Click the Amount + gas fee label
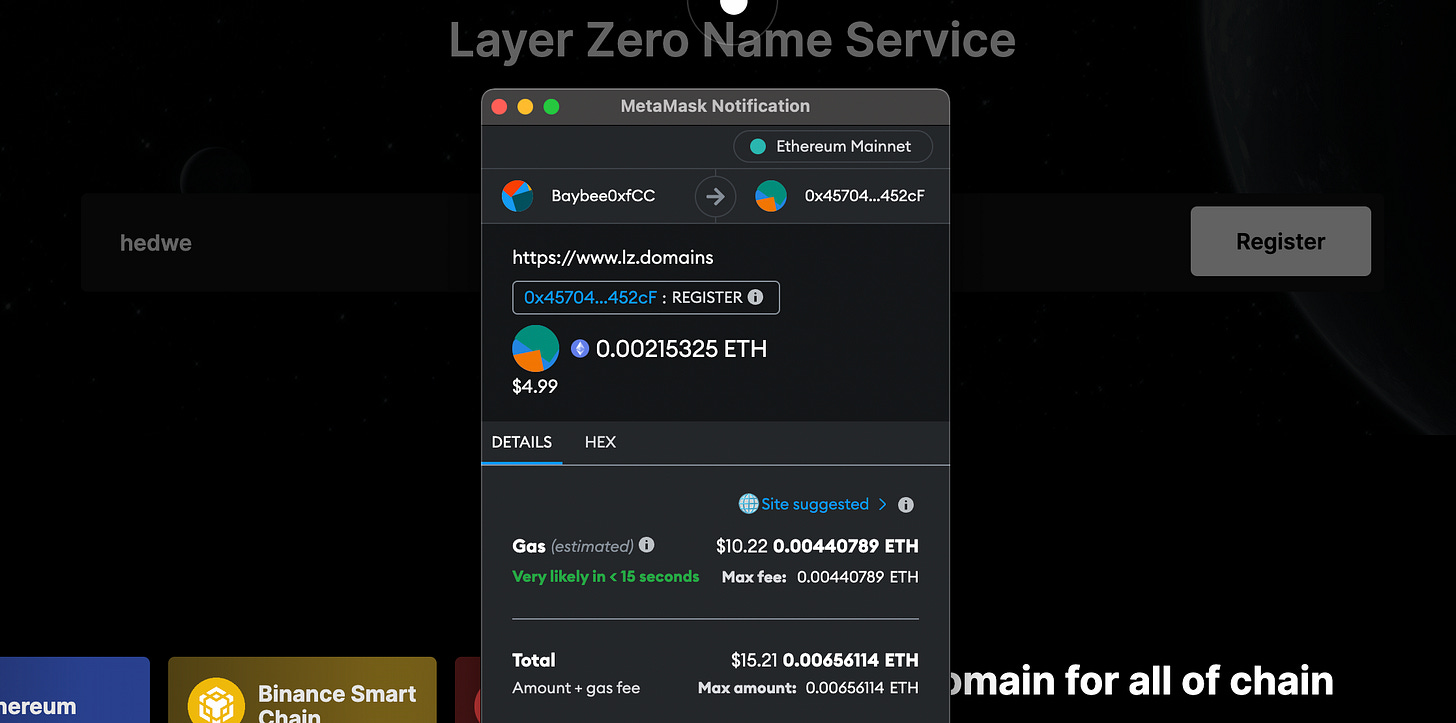Image resolution: width=1456 pixels, height=723 pixels. coord(576,688)
